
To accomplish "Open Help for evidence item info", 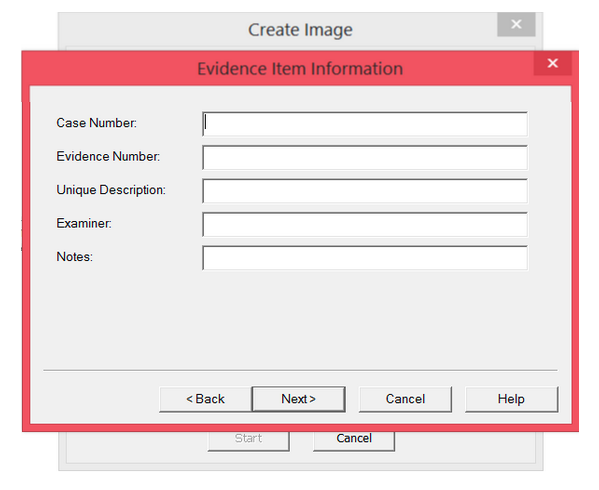I will point(511,399).
